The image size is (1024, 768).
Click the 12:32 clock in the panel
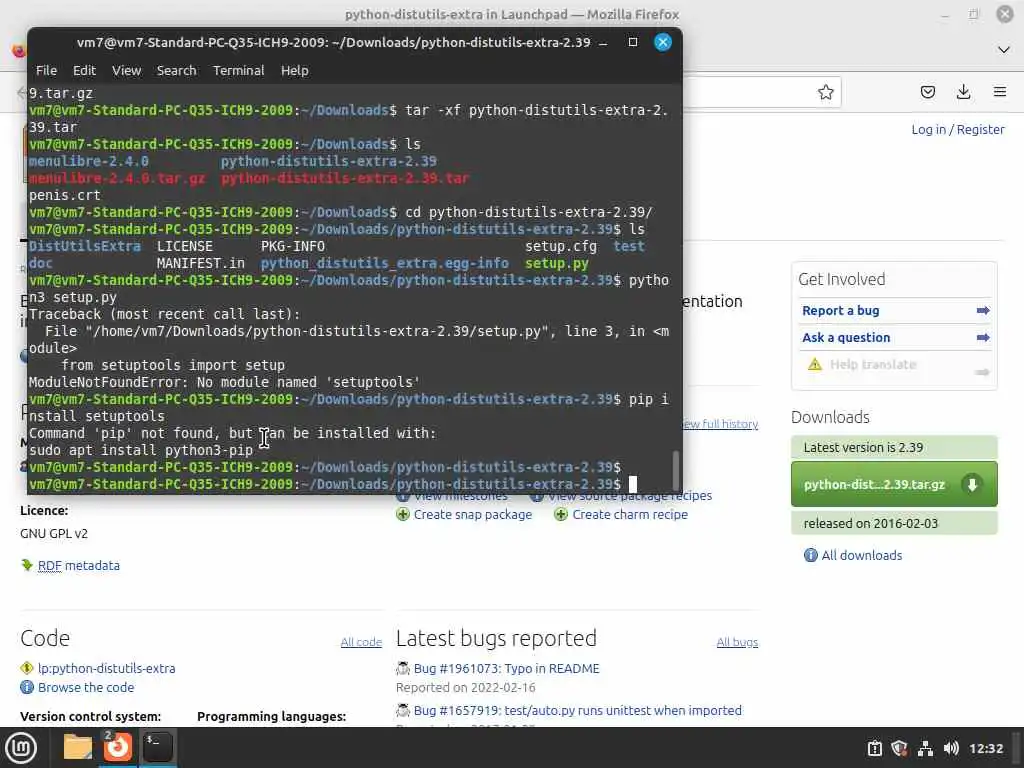985,748
